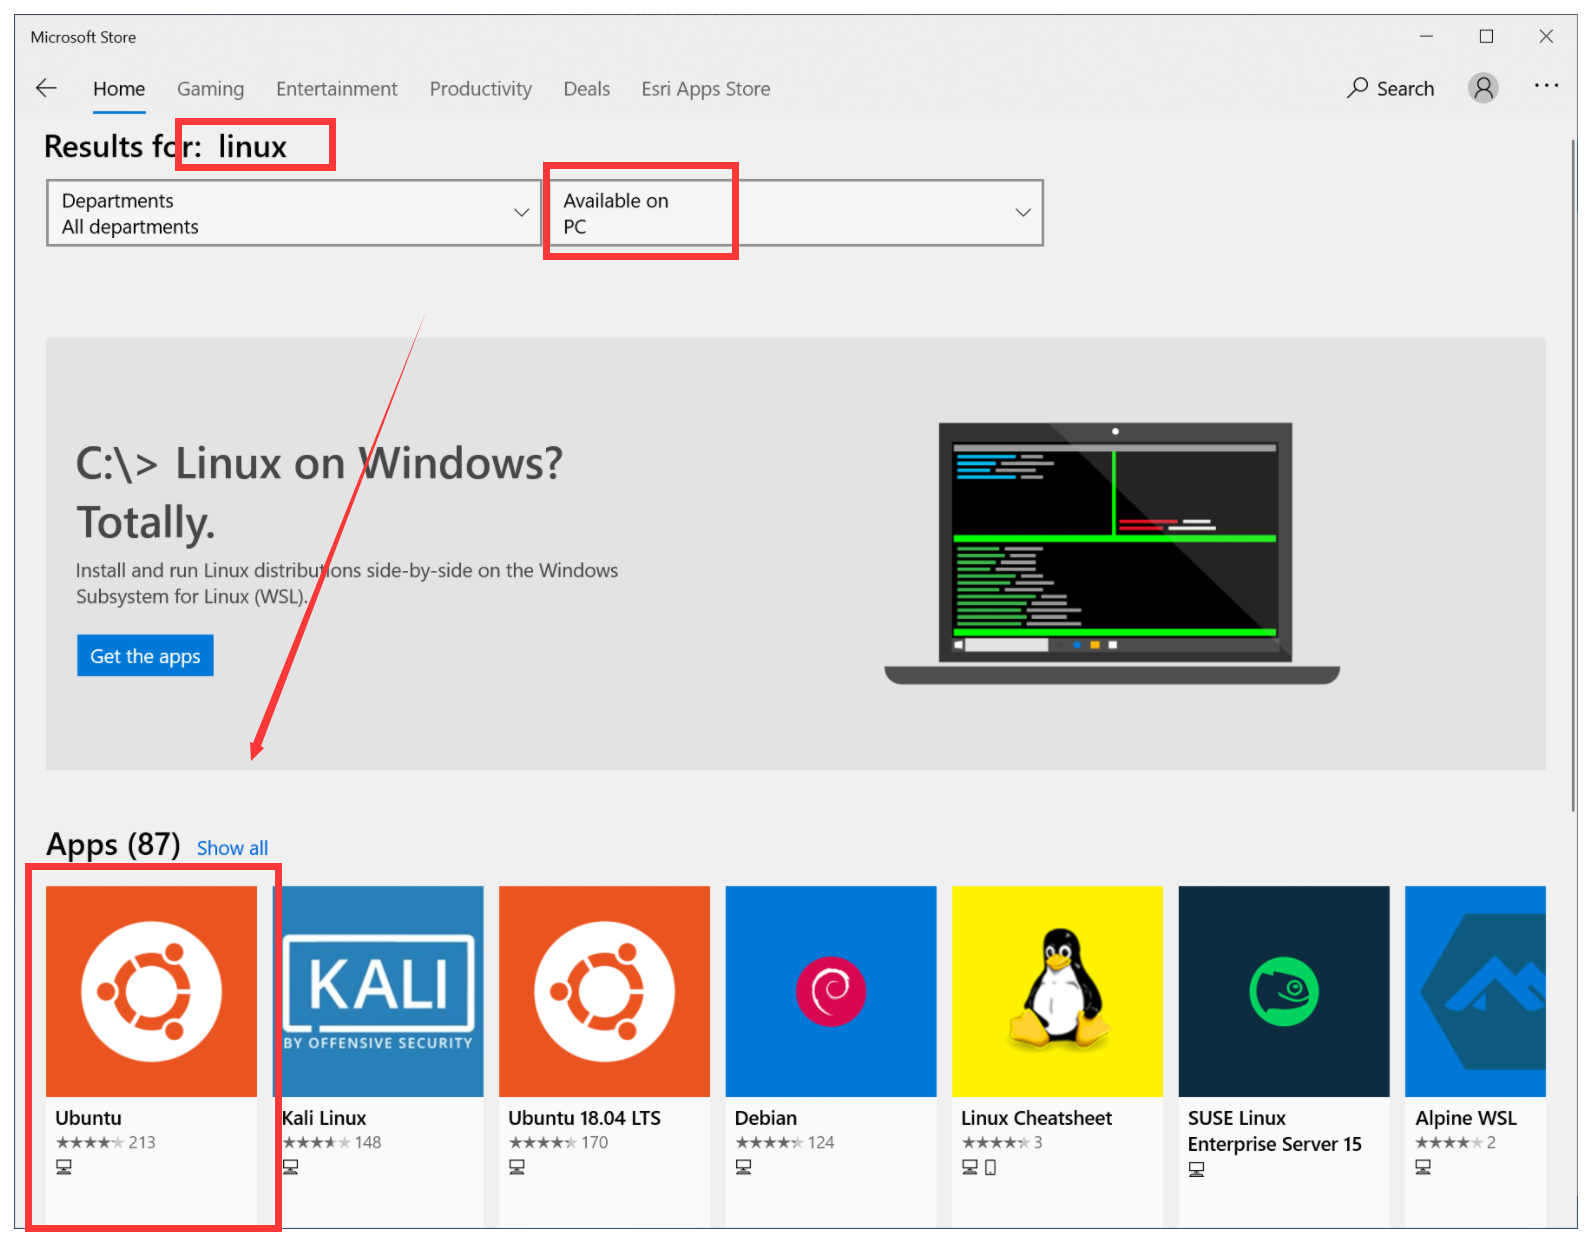Image resolution: width=1593 pixels, height=1248 pixels.
Task: Click the Kali Linux title text
Action: coord(324,1118)
